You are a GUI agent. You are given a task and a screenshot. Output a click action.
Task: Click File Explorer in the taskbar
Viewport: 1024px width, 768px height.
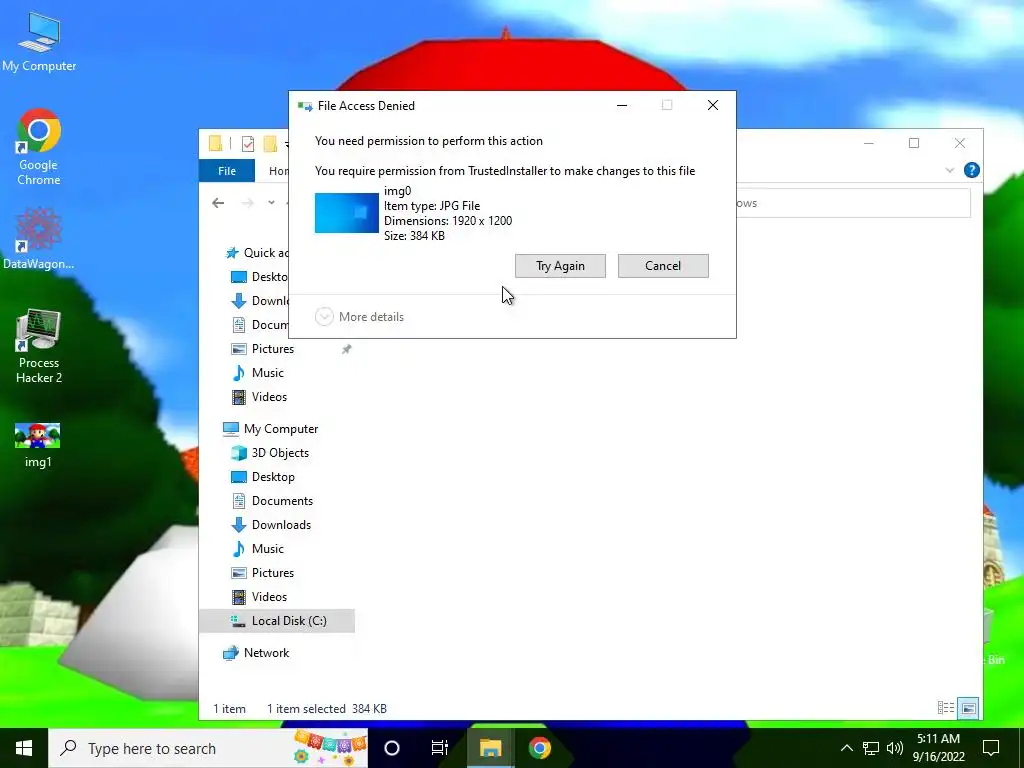click(x=490, y=748)
